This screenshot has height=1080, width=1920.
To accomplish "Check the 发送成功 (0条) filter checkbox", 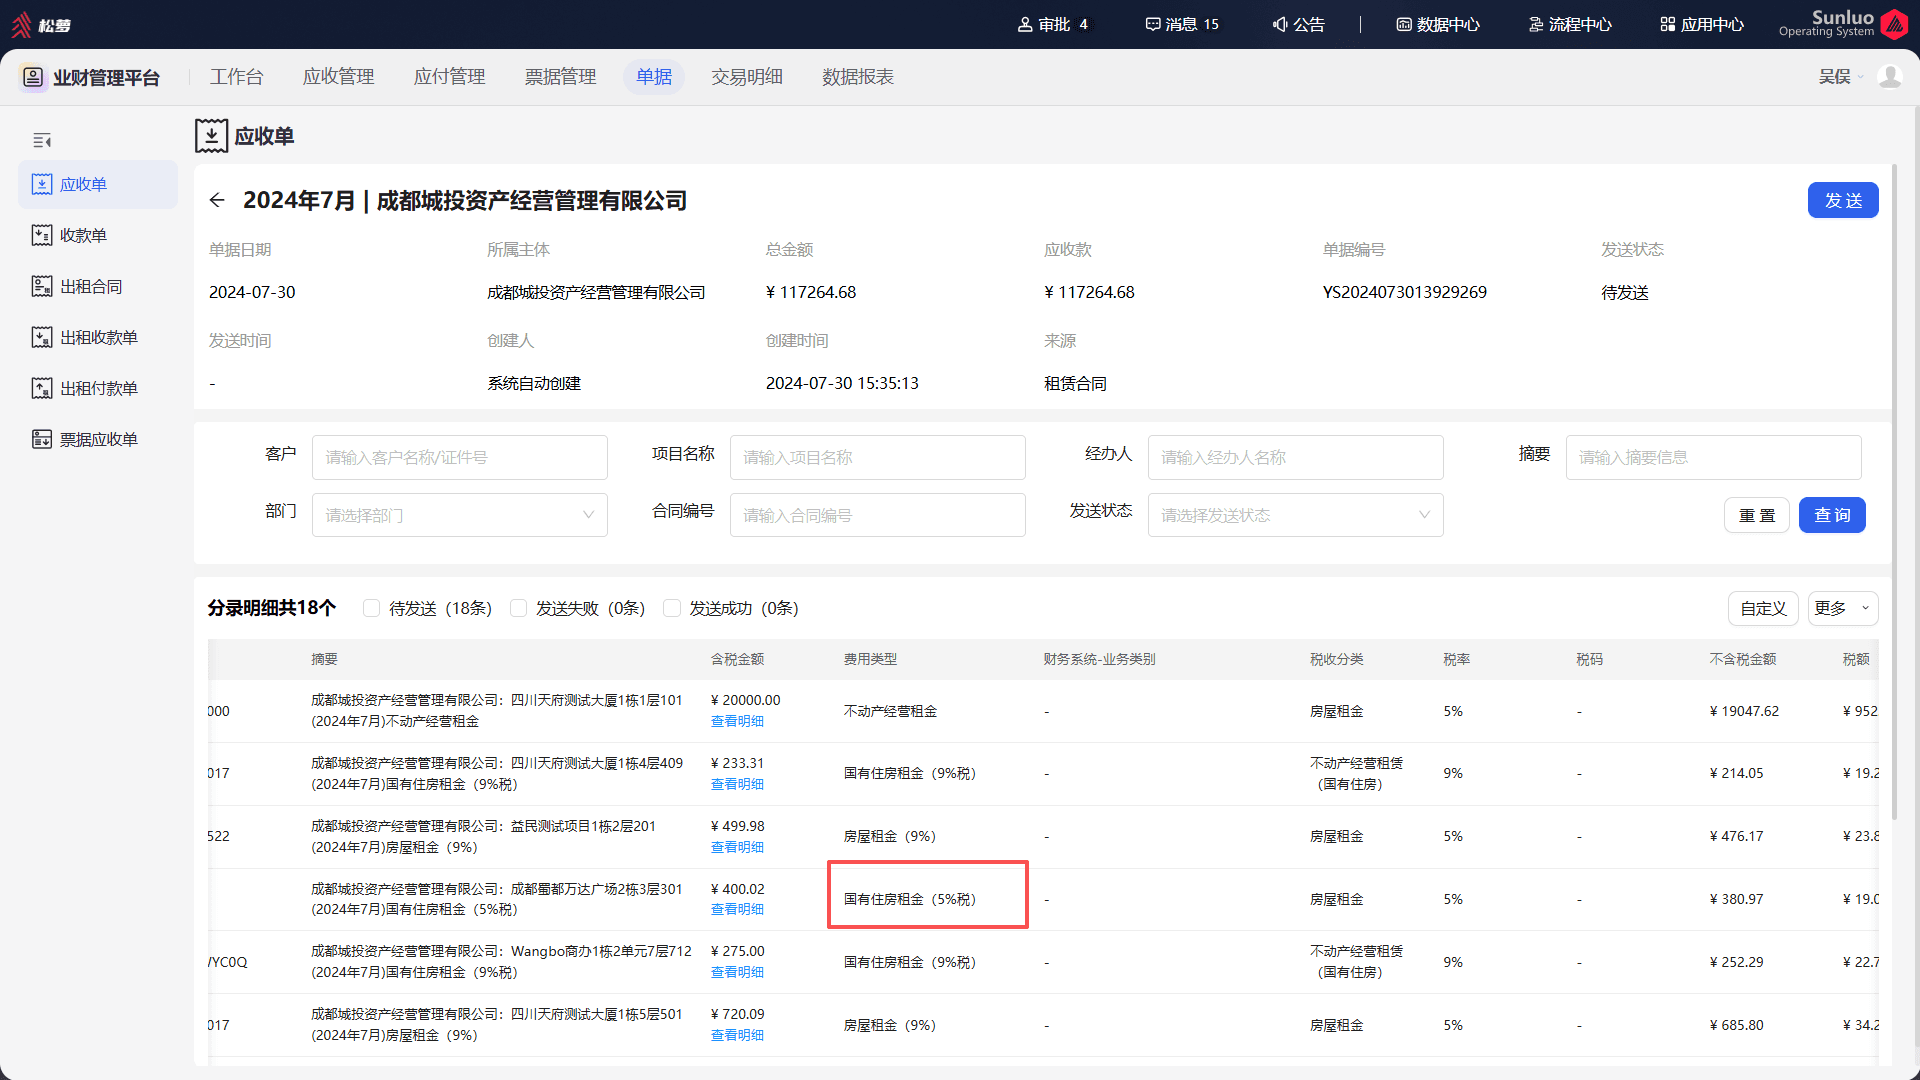I will pyautogui.click(x=672, y=608).
